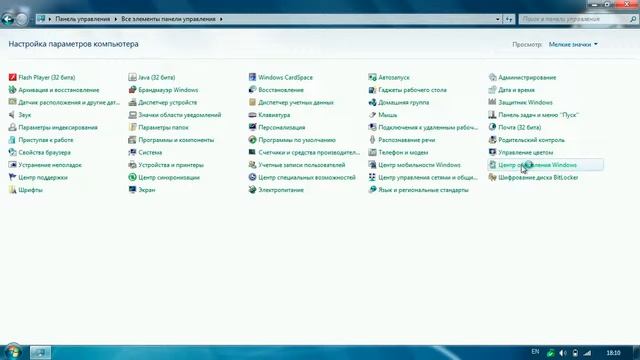The image size is (640, 360).
Task: Open Центр поддержки link
Action: click(43, 178)
